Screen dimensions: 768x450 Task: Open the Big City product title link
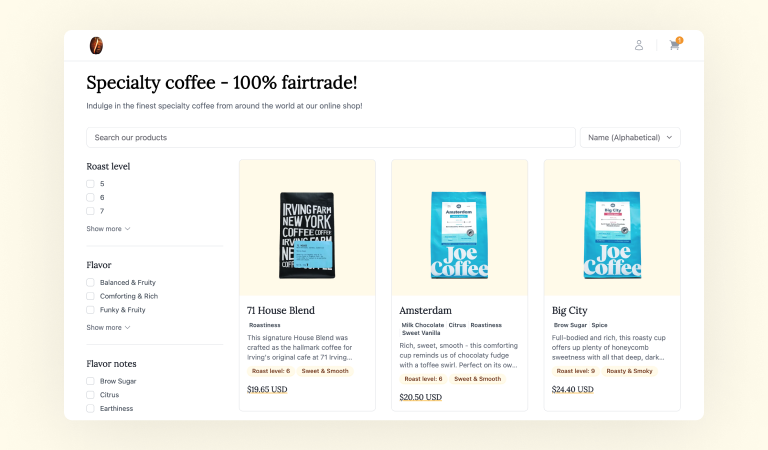(569, 310)
